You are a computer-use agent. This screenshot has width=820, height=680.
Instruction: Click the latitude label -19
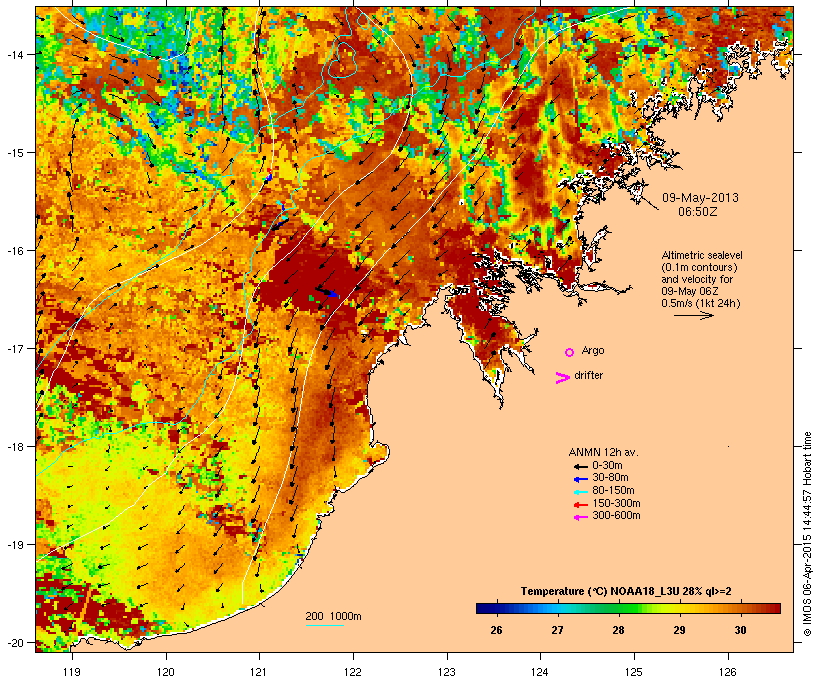click(x=15, y=545)
